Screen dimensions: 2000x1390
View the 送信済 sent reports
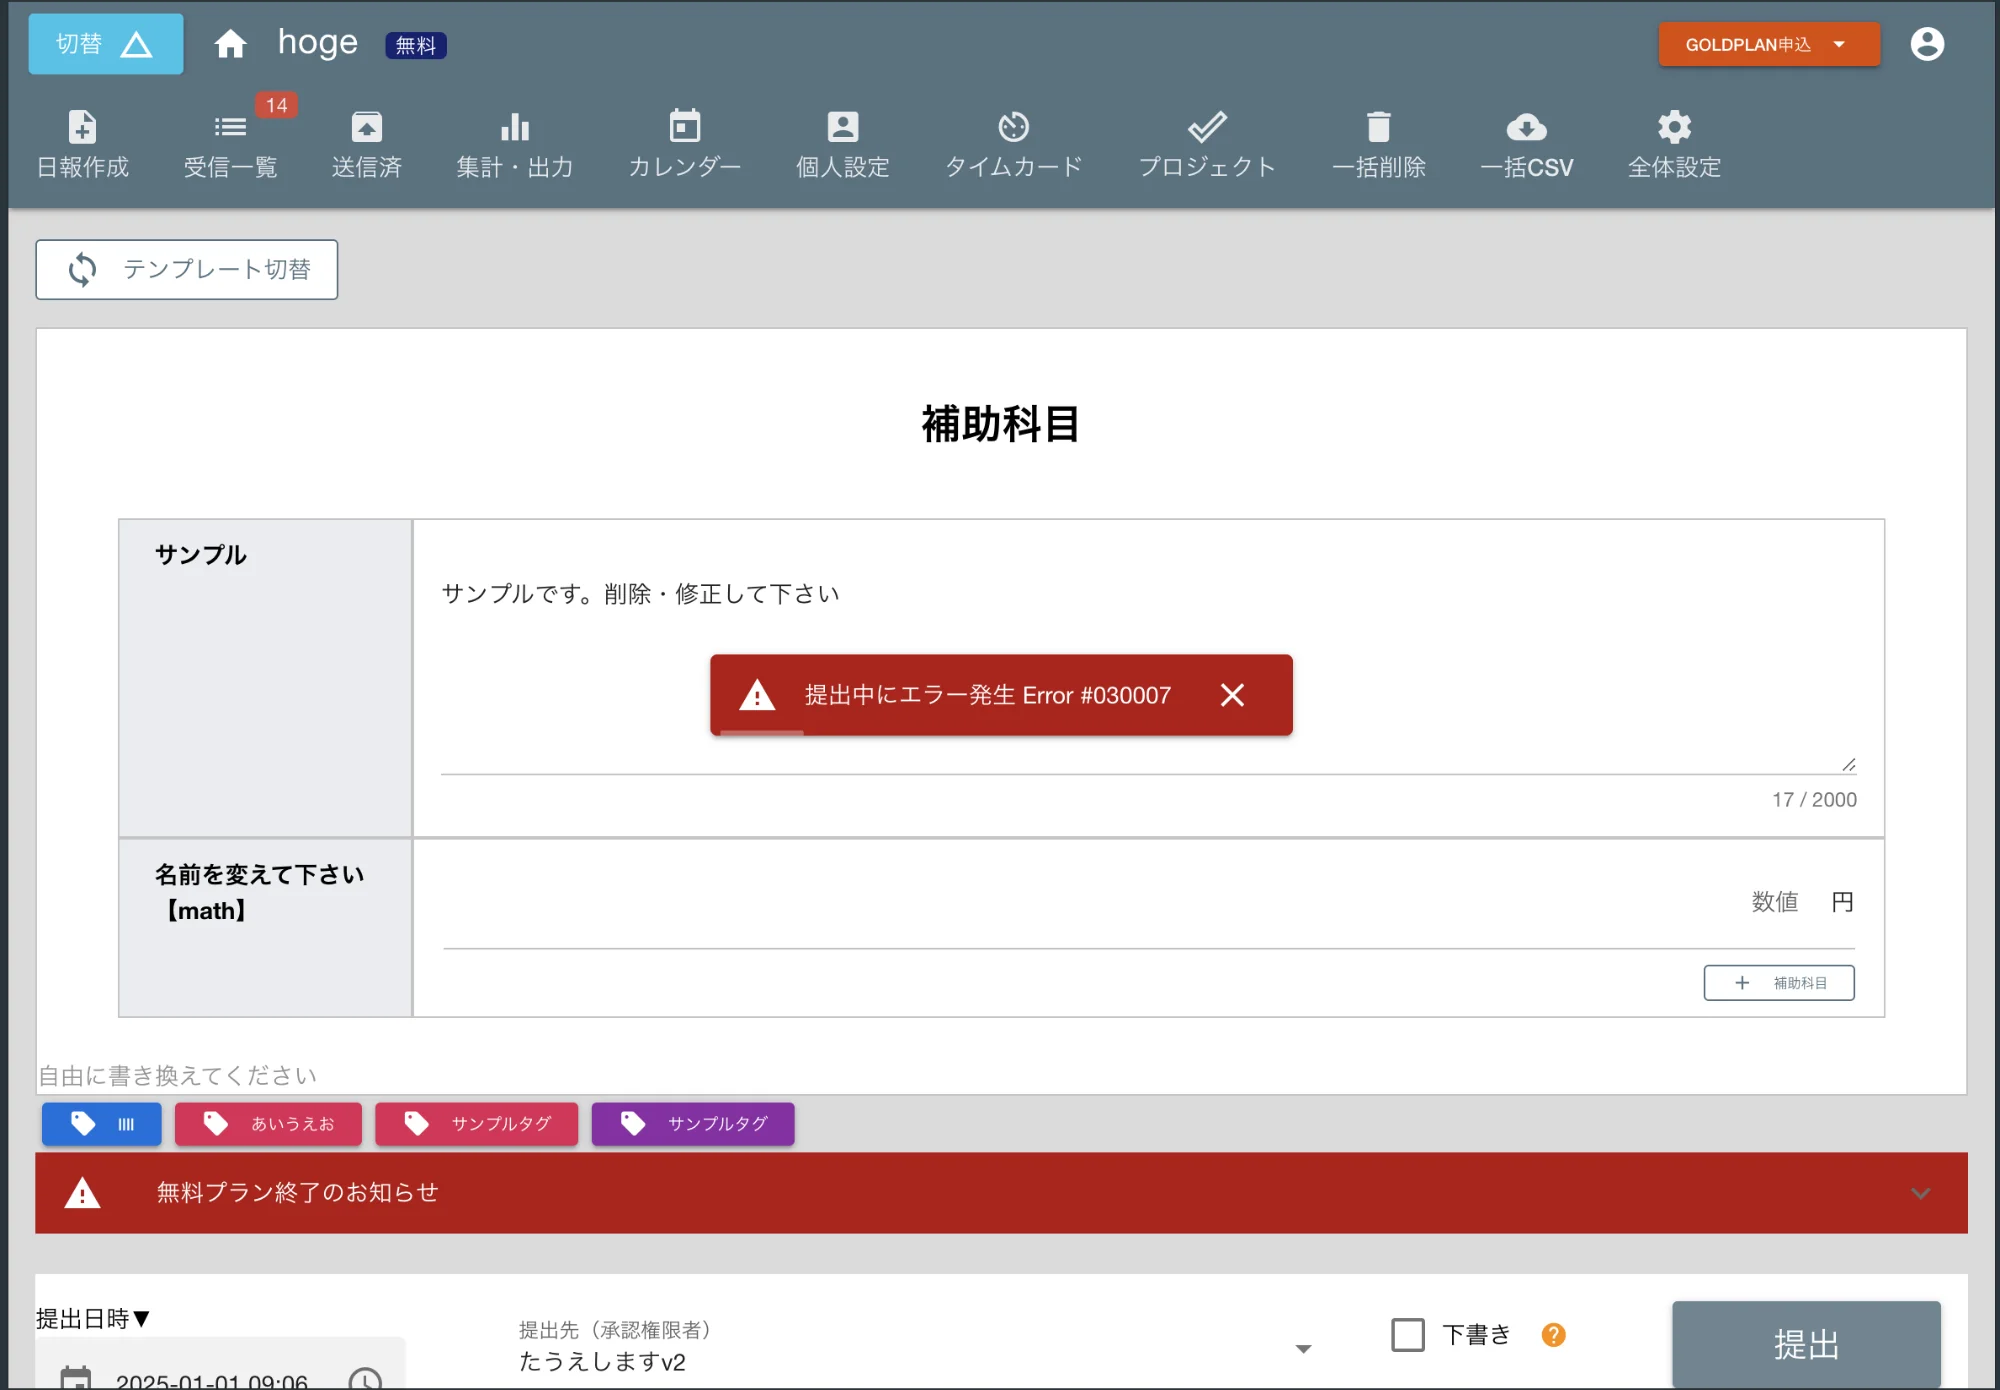[366, 143]
